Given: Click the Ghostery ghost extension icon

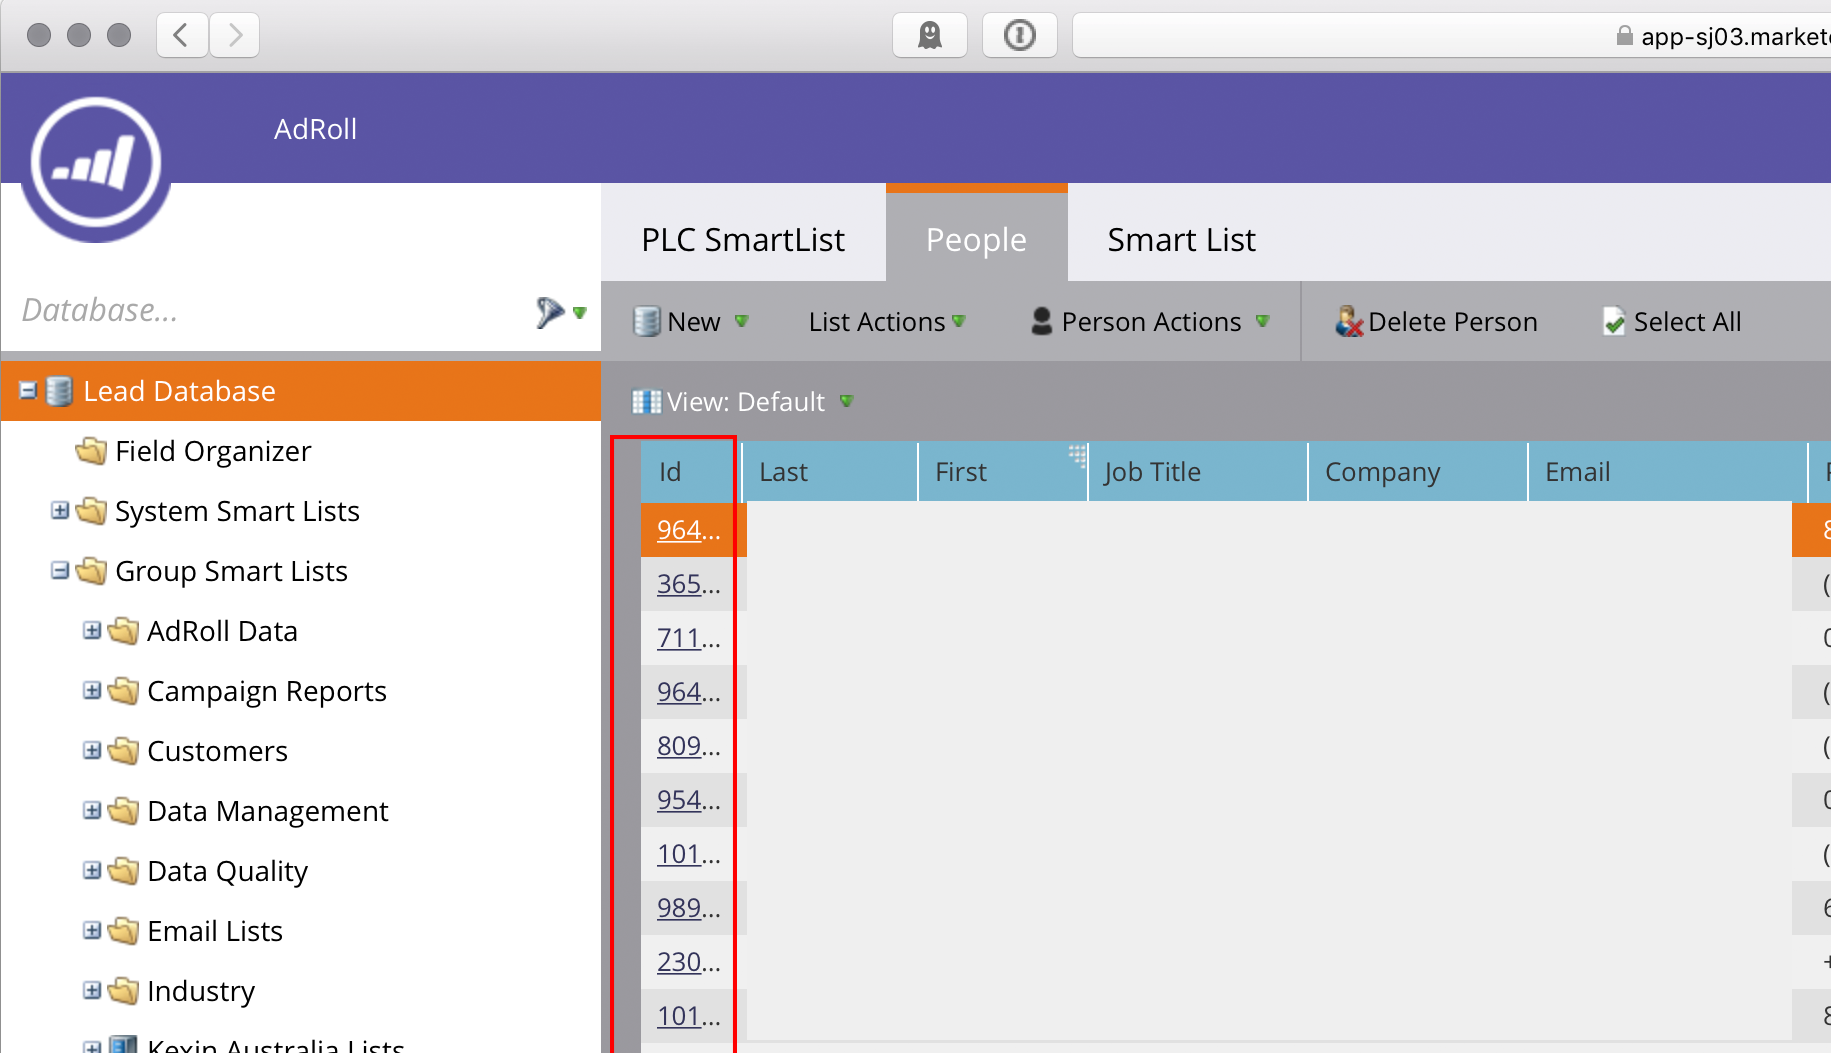Looking at the screenshot, I should pyautogui.click(x=930, y=36).
